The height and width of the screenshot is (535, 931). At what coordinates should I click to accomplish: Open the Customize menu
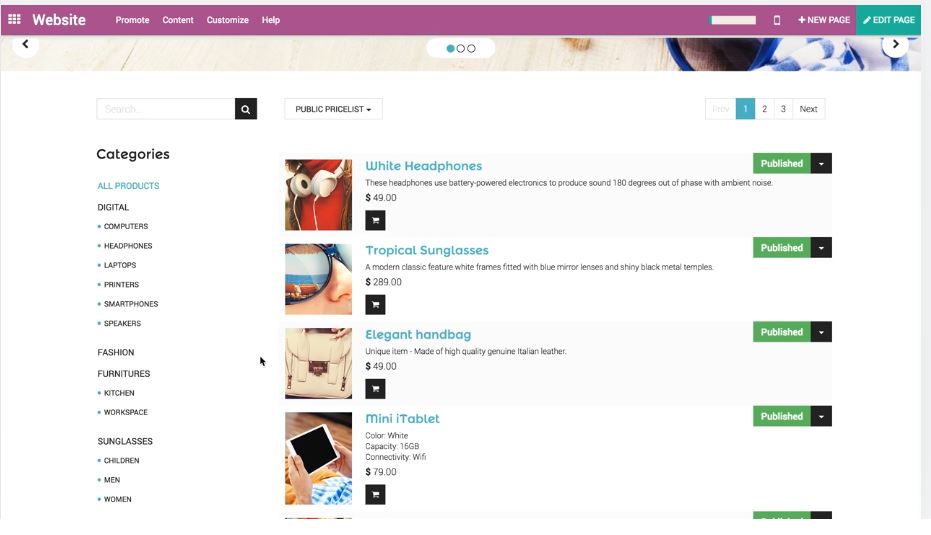[227, 20]
